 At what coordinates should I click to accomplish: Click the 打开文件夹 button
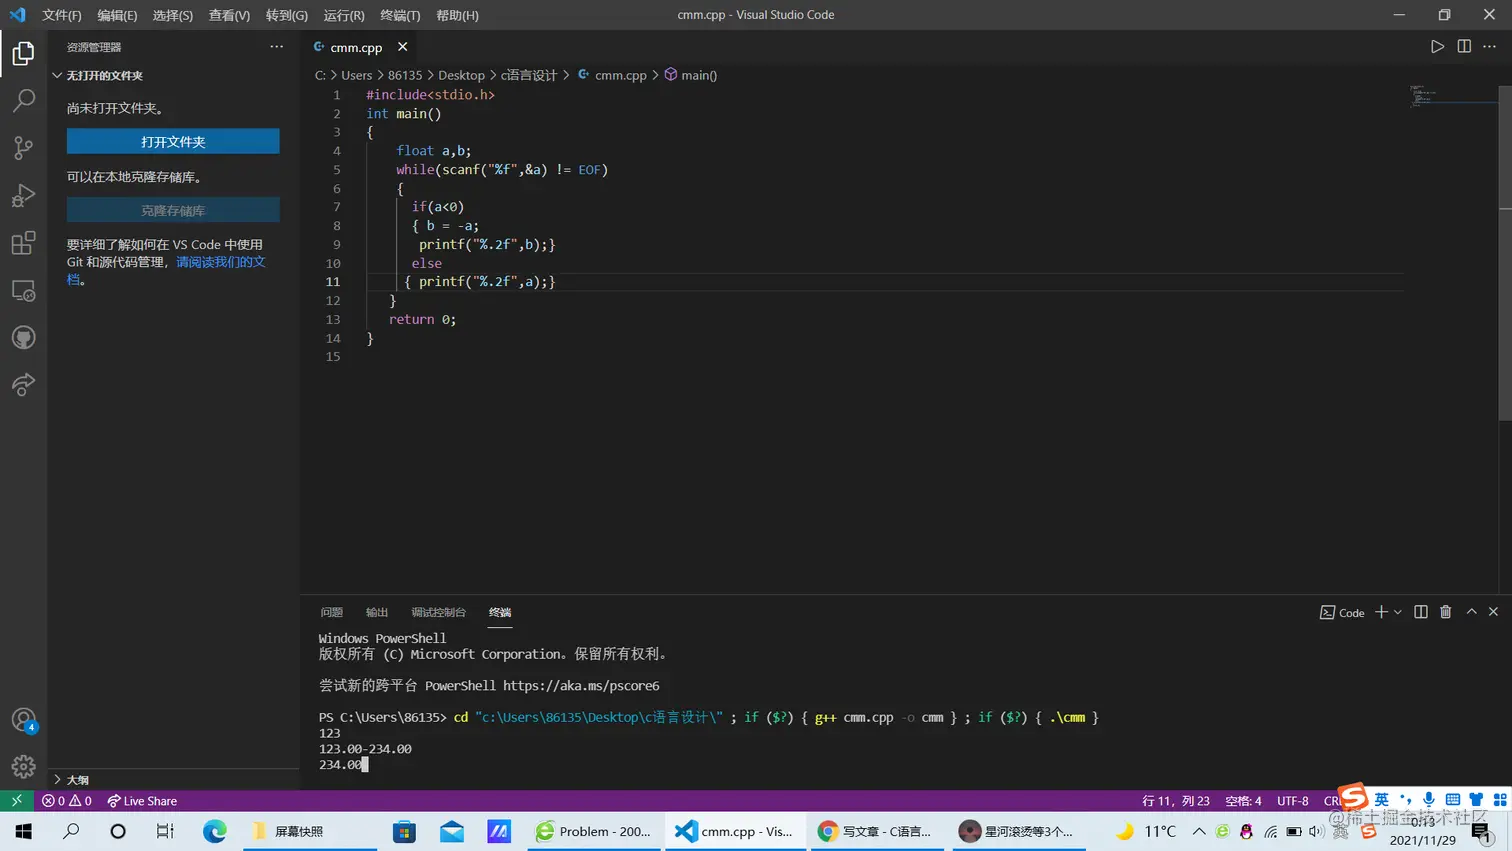173,142
